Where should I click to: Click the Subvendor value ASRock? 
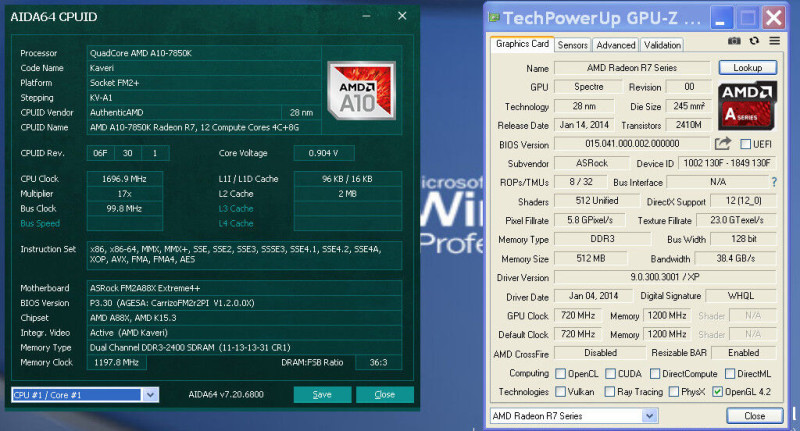click(x=592, y=163)
